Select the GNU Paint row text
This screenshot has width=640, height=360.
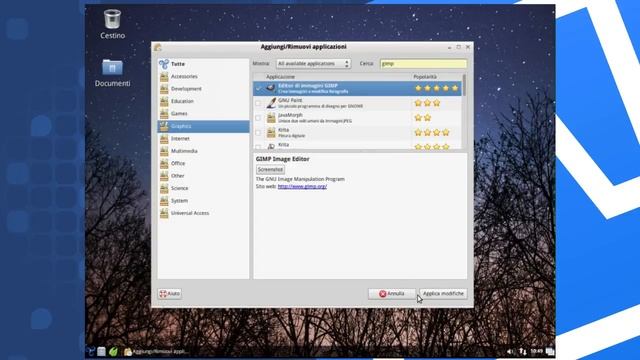pos(320,103)
